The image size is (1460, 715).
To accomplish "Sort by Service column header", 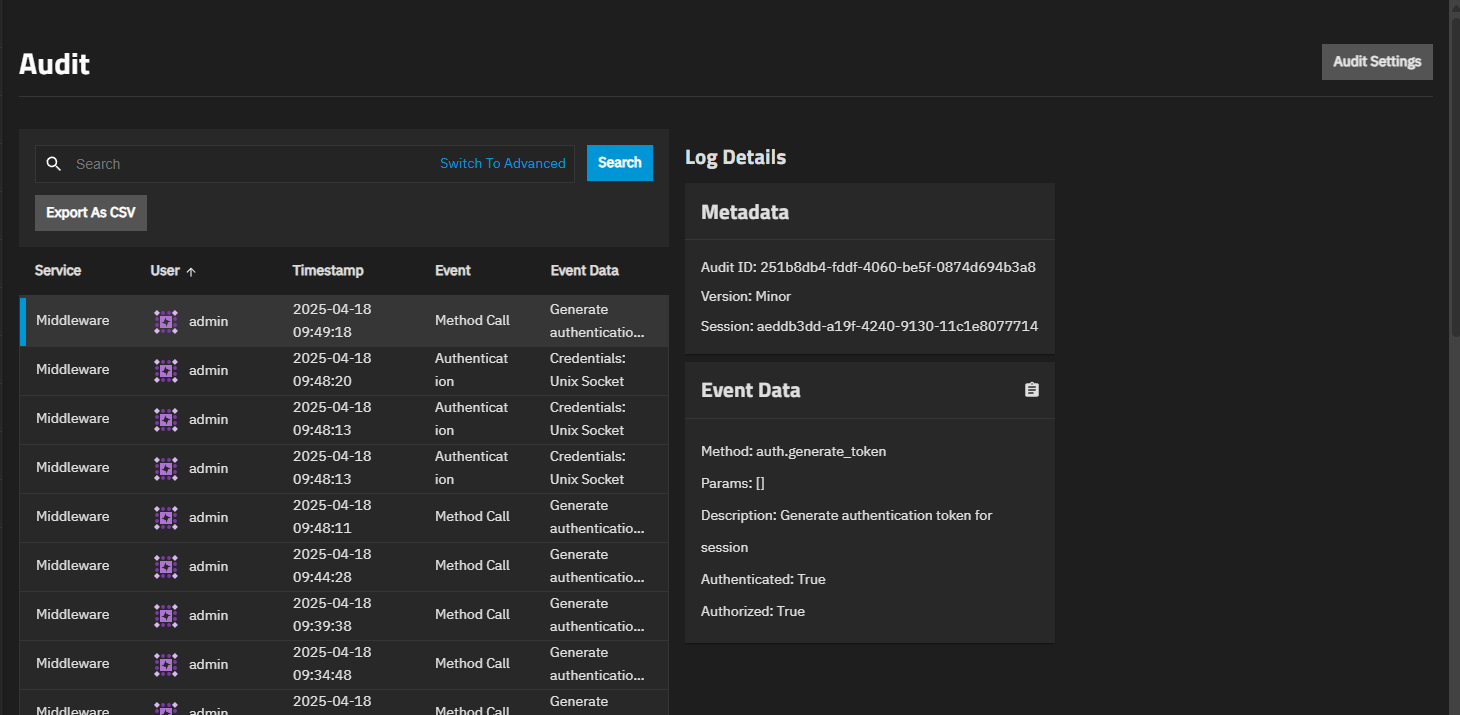I will [x=58, y=271].
